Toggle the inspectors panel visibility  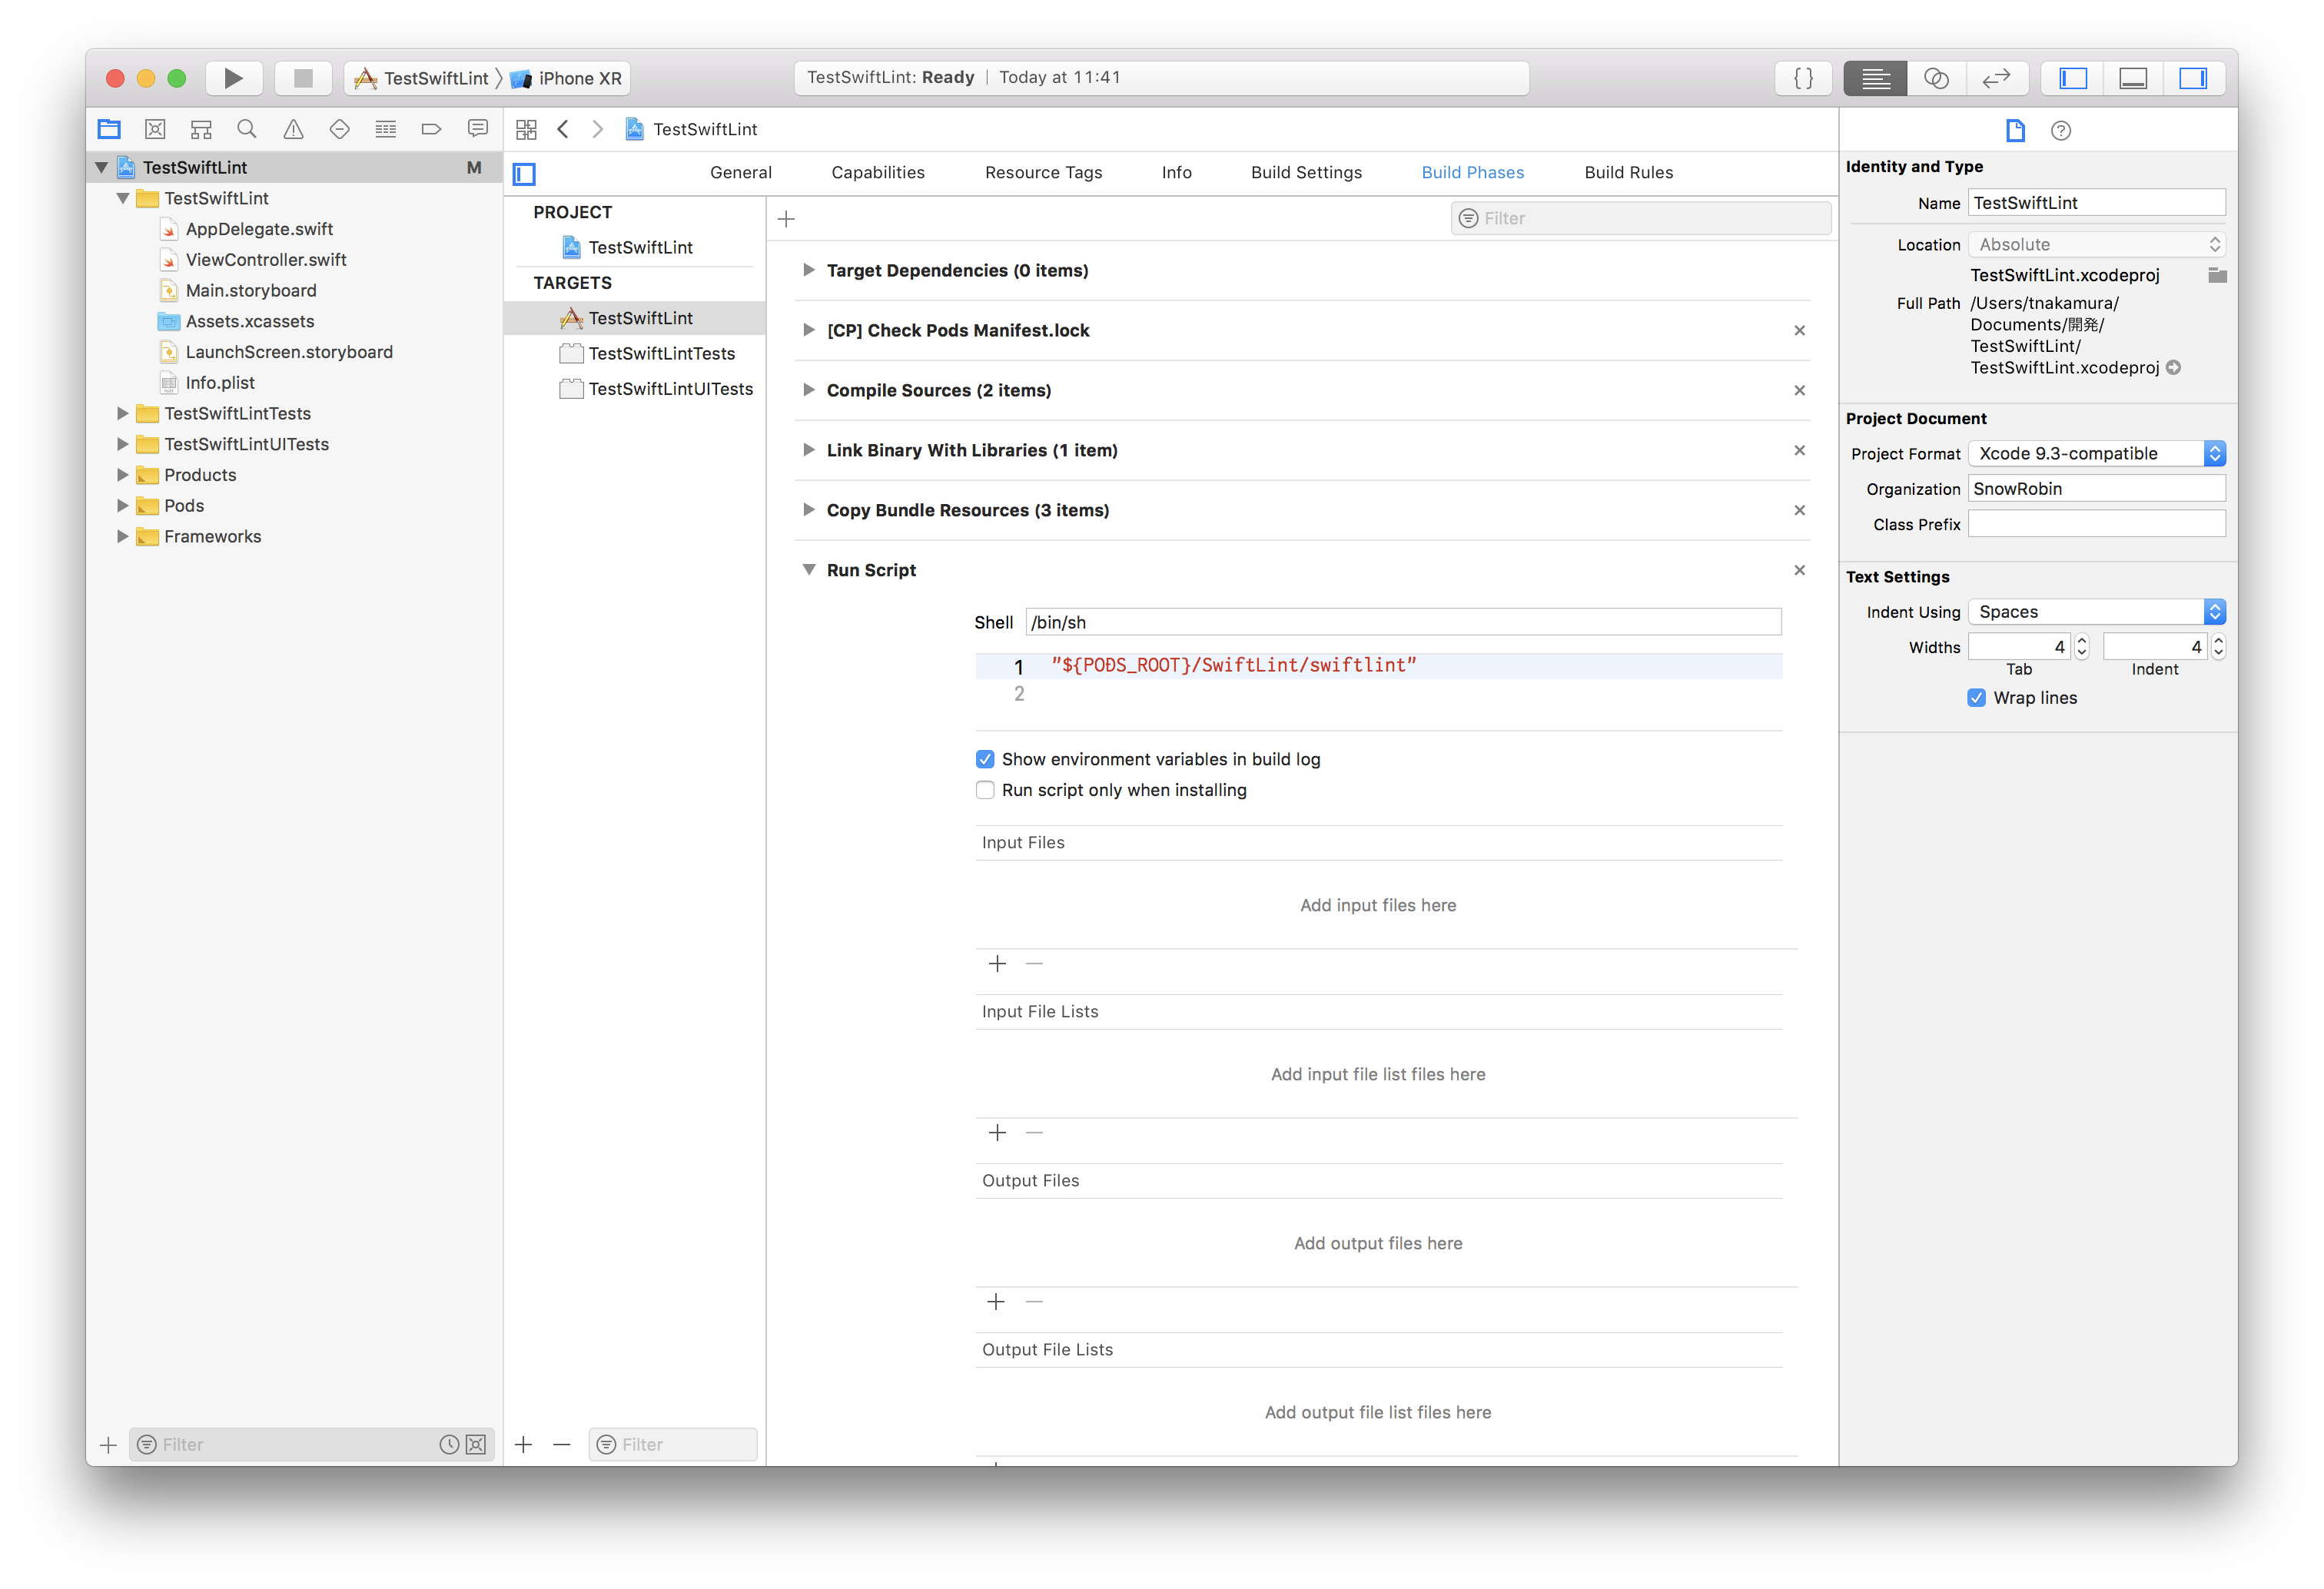(x=2193, y=78)
